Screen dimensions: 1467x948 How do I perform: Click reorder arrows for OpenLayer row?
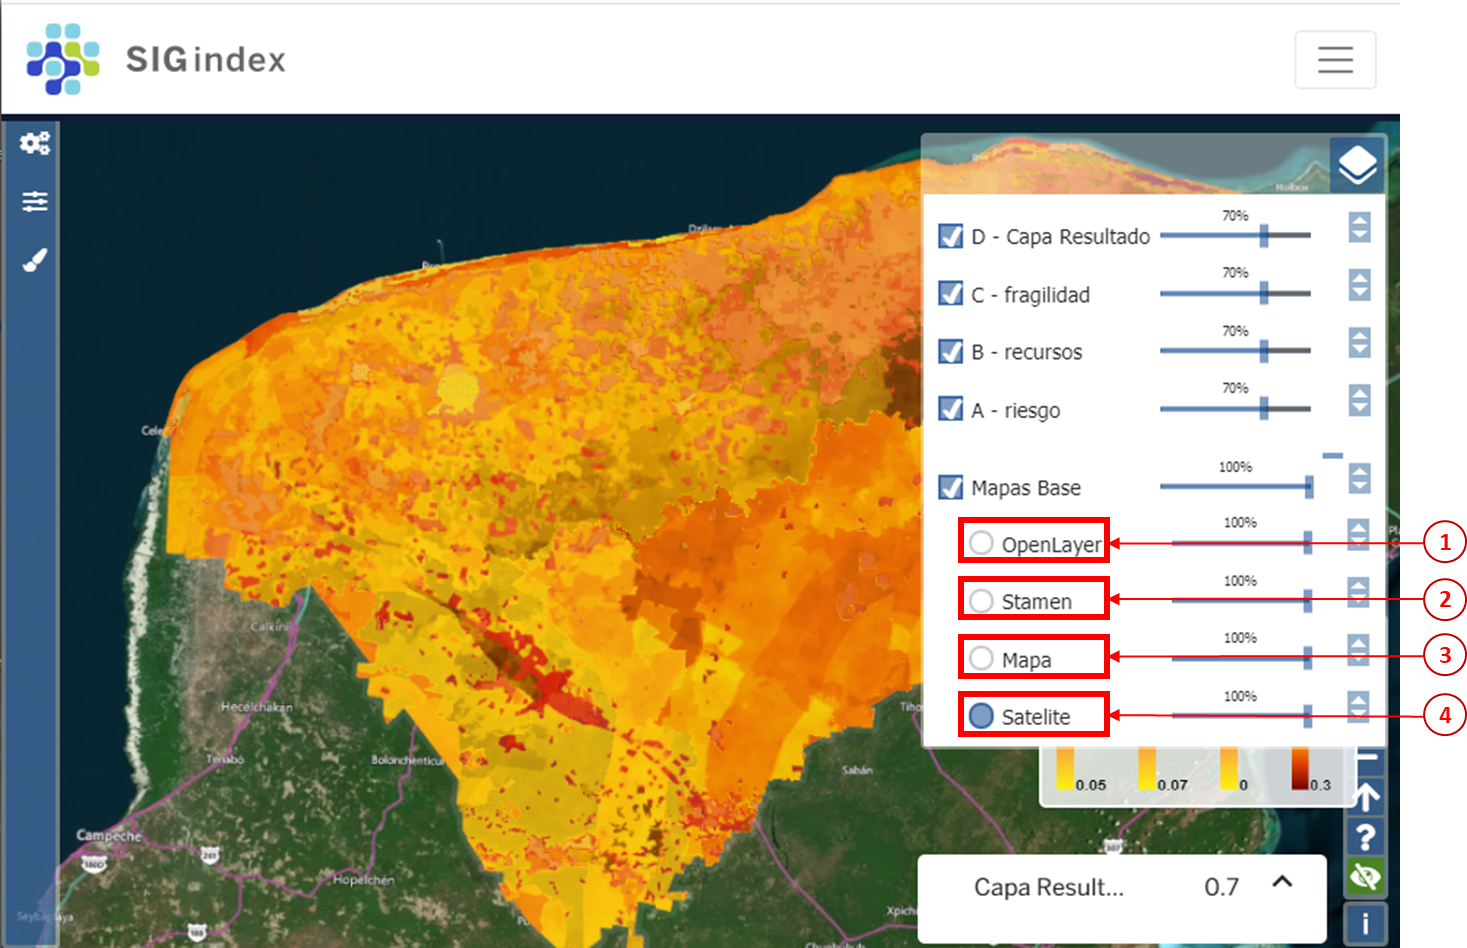tap(1358, 535)
